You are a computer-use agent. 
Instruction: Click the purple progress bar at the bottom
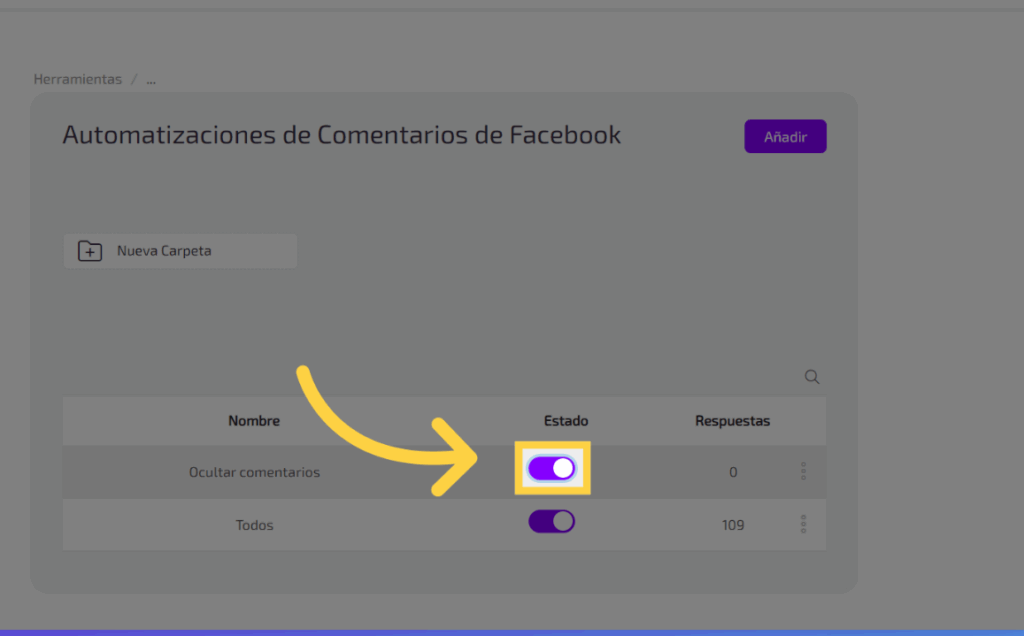coord(512,632)
